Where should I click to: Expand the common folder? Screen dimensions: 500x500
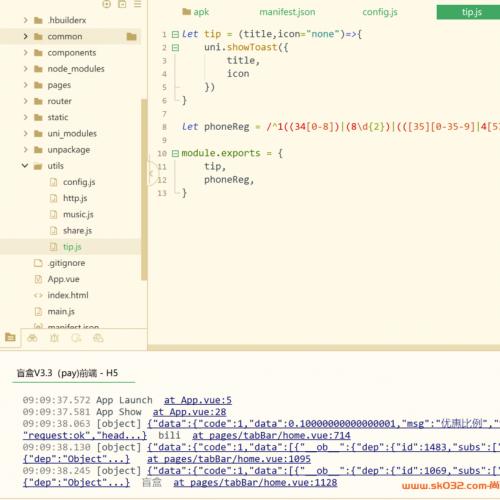(x=26, y=36)
